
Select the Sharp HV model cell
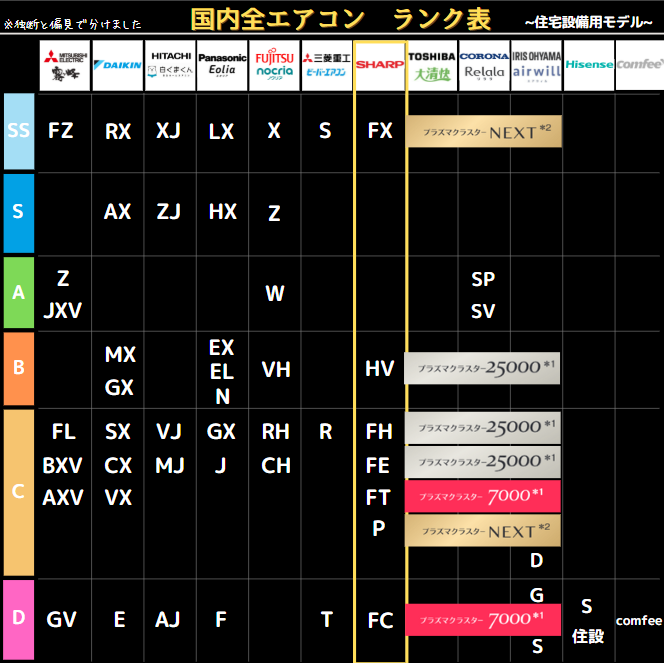(380, 369)
